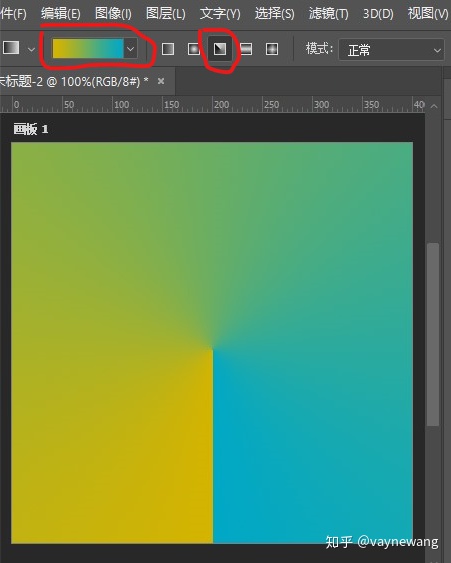The height and width of the screenshot is (563, 451).
Task: Select the Angle gradient type icon
Action: click(x=220, y=49)
